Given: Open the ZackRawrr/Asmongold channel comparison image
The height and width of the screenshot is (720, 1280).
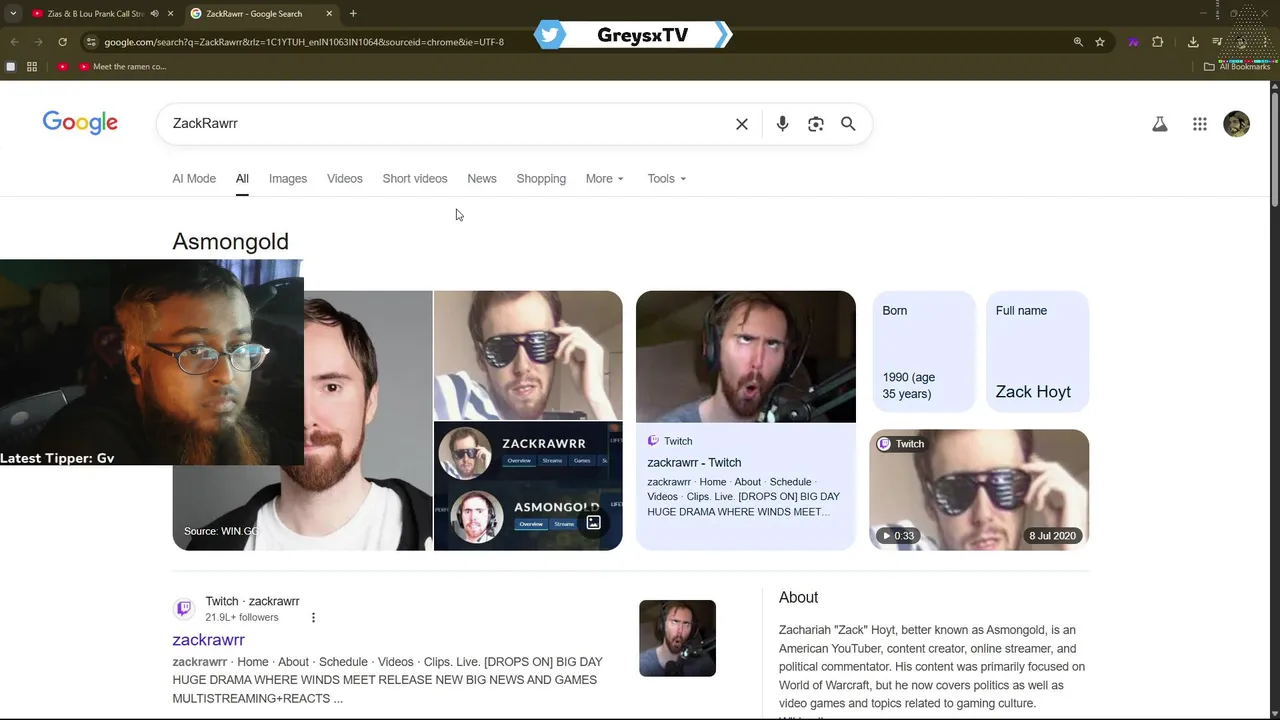Looking at the screenshot, I should click(528, 486).
